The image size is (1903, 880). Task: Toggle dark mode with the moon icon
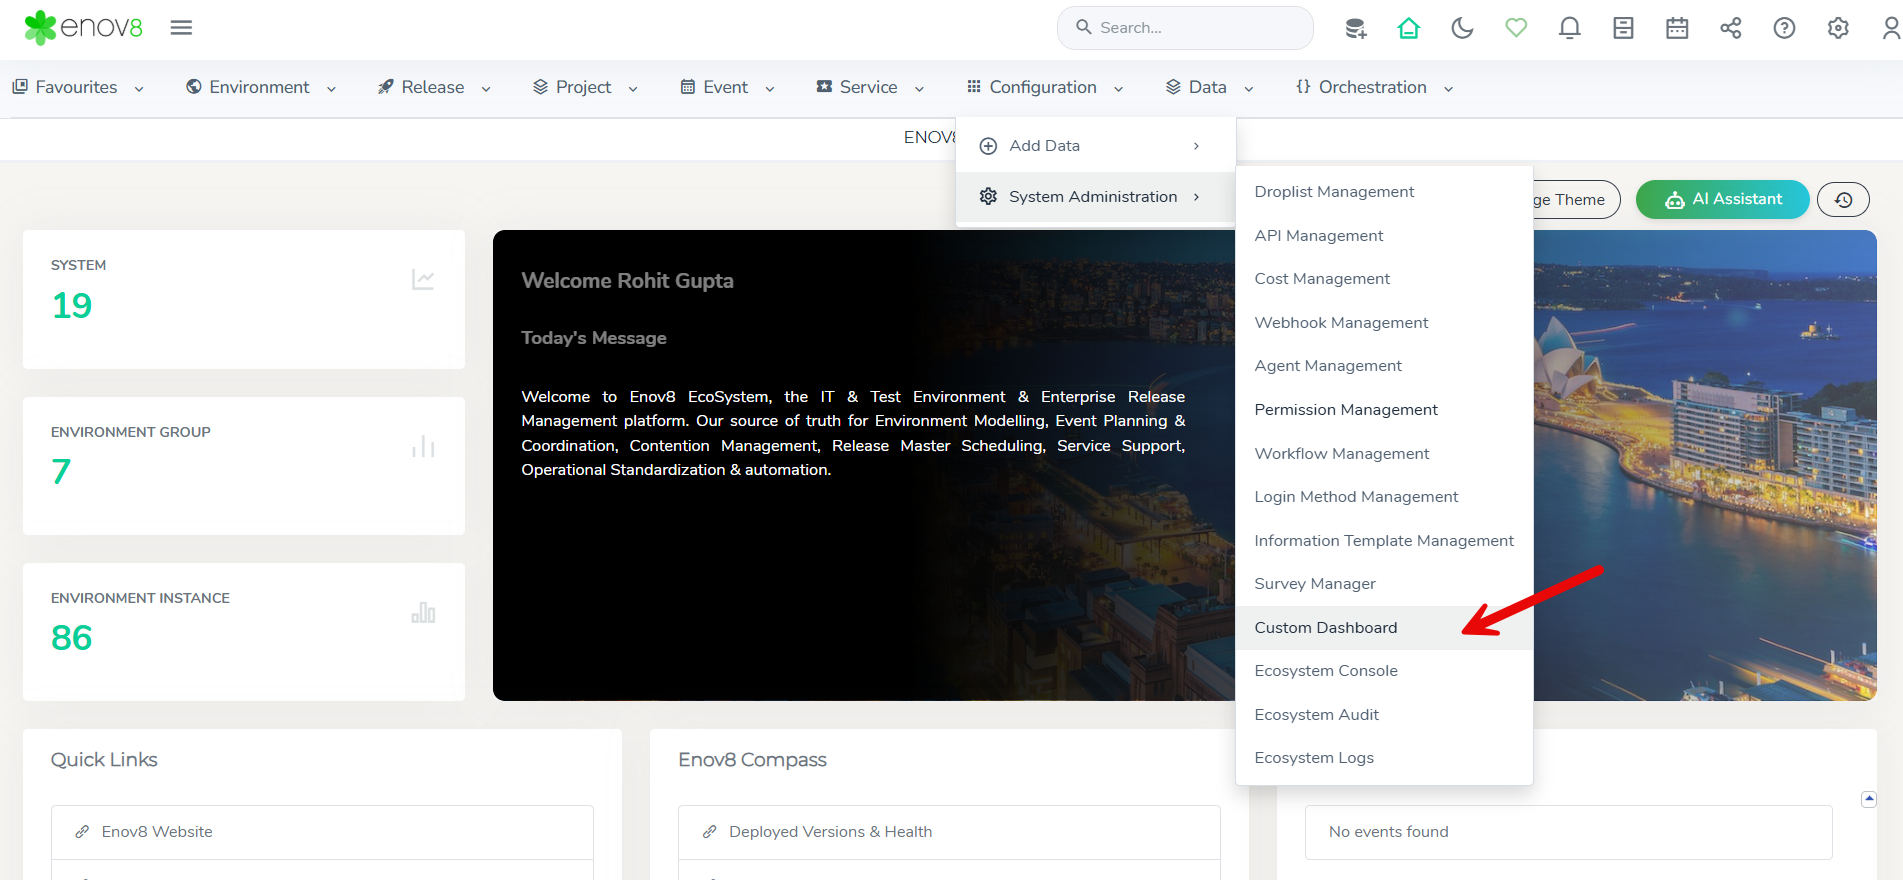pos(1462,28)
